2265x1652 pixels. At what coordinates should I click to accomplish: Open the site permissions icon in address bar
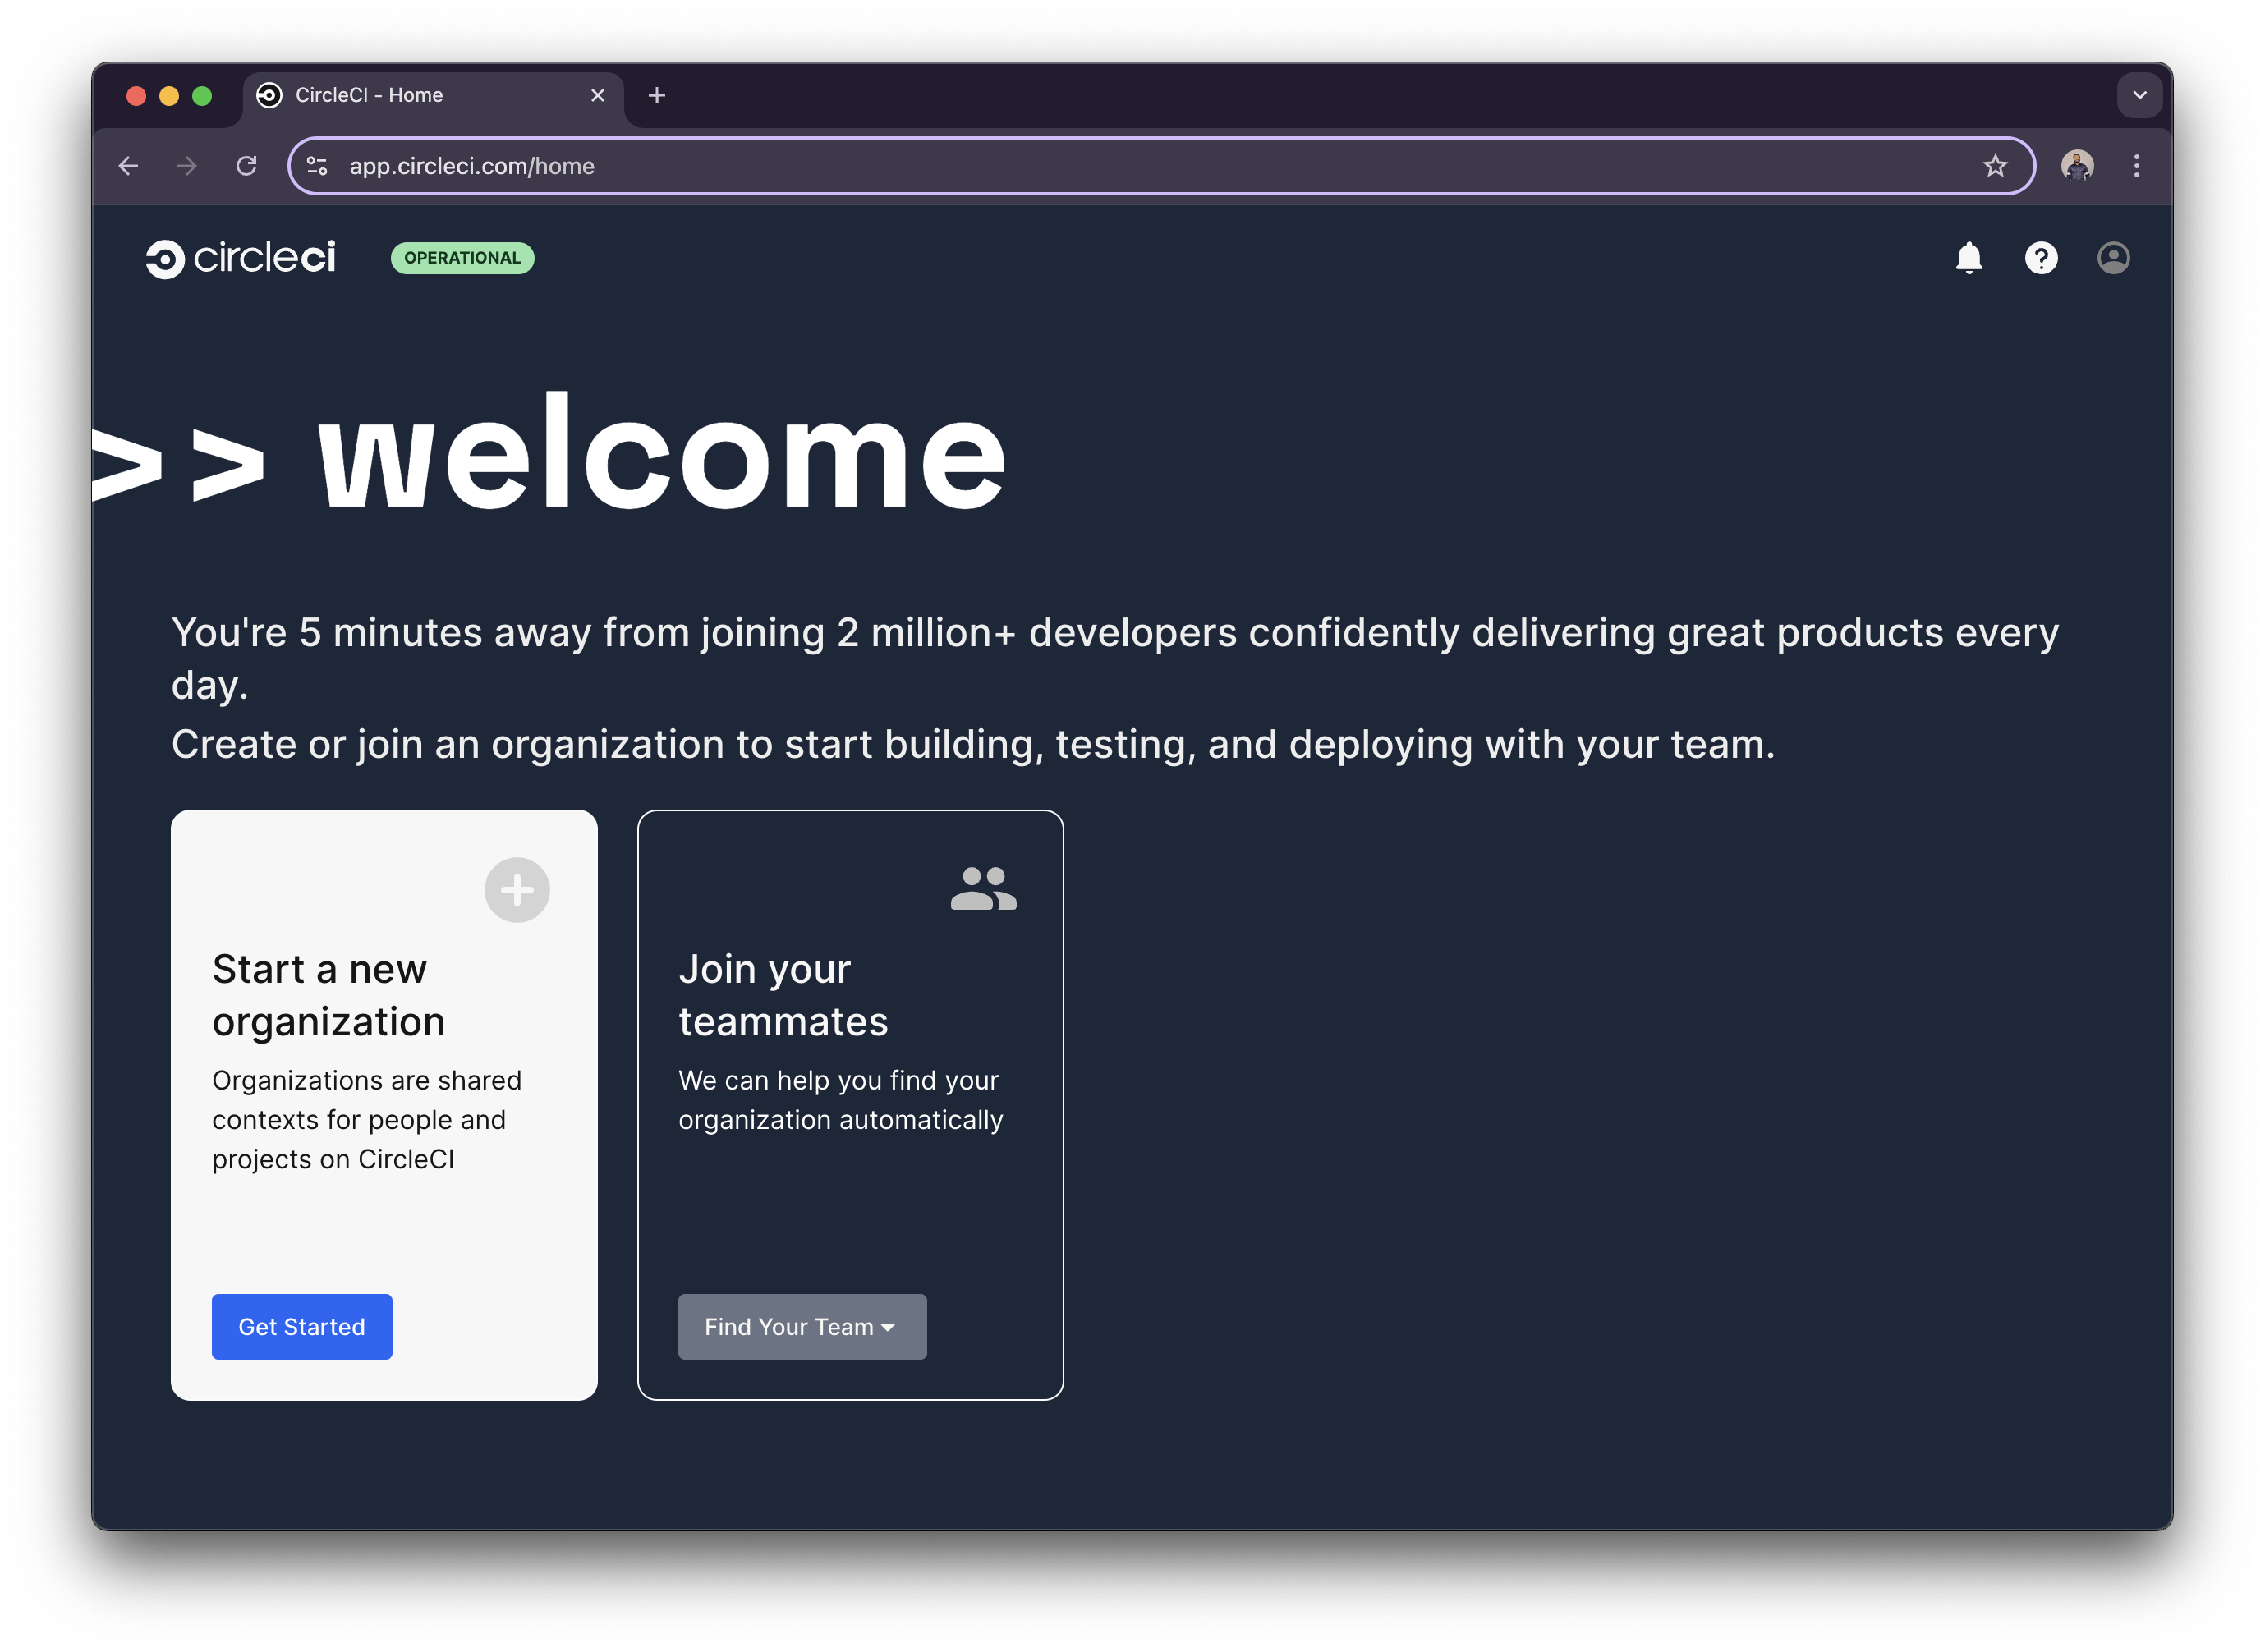(316, 166)
